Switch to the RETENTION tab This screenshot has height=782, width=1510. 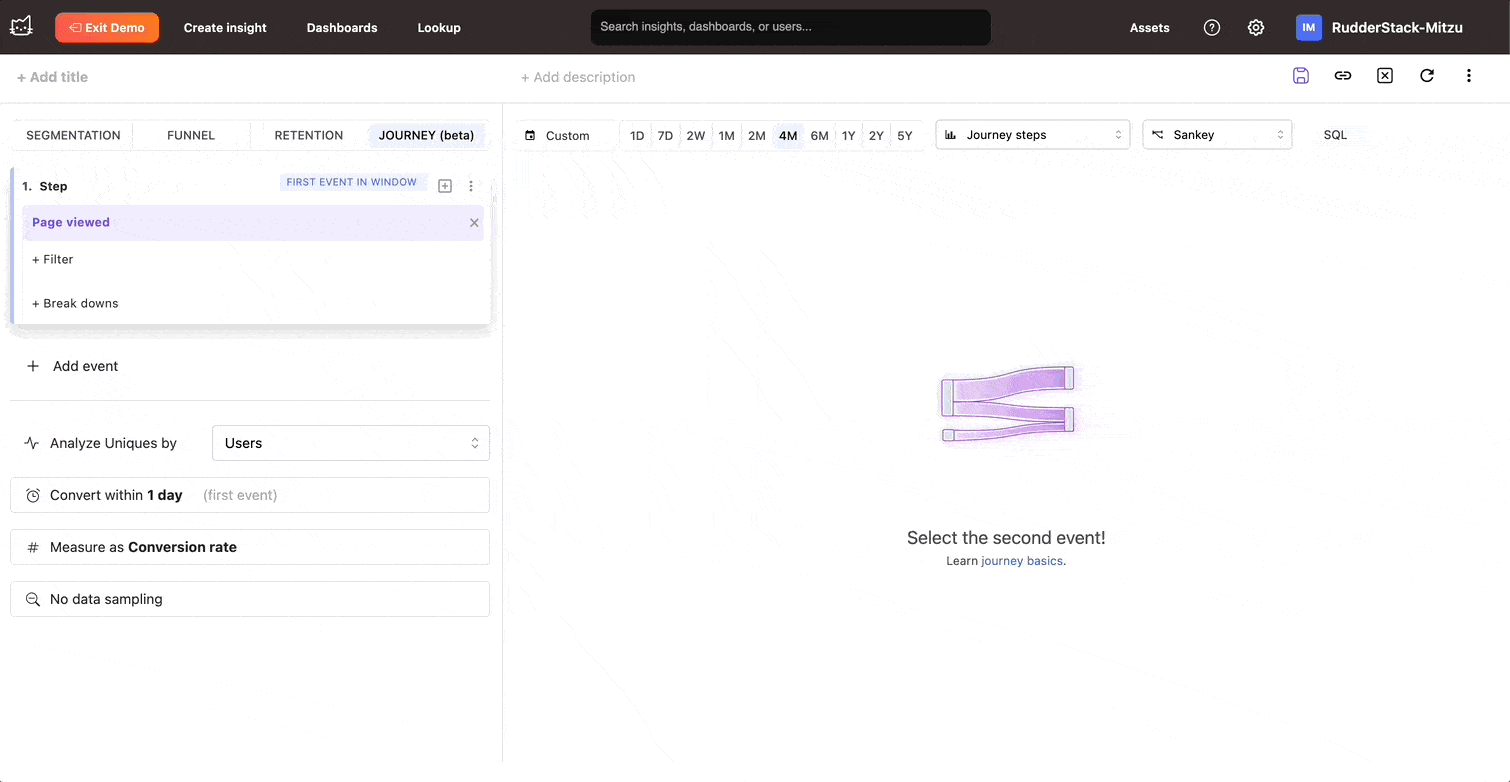[308, 135]
